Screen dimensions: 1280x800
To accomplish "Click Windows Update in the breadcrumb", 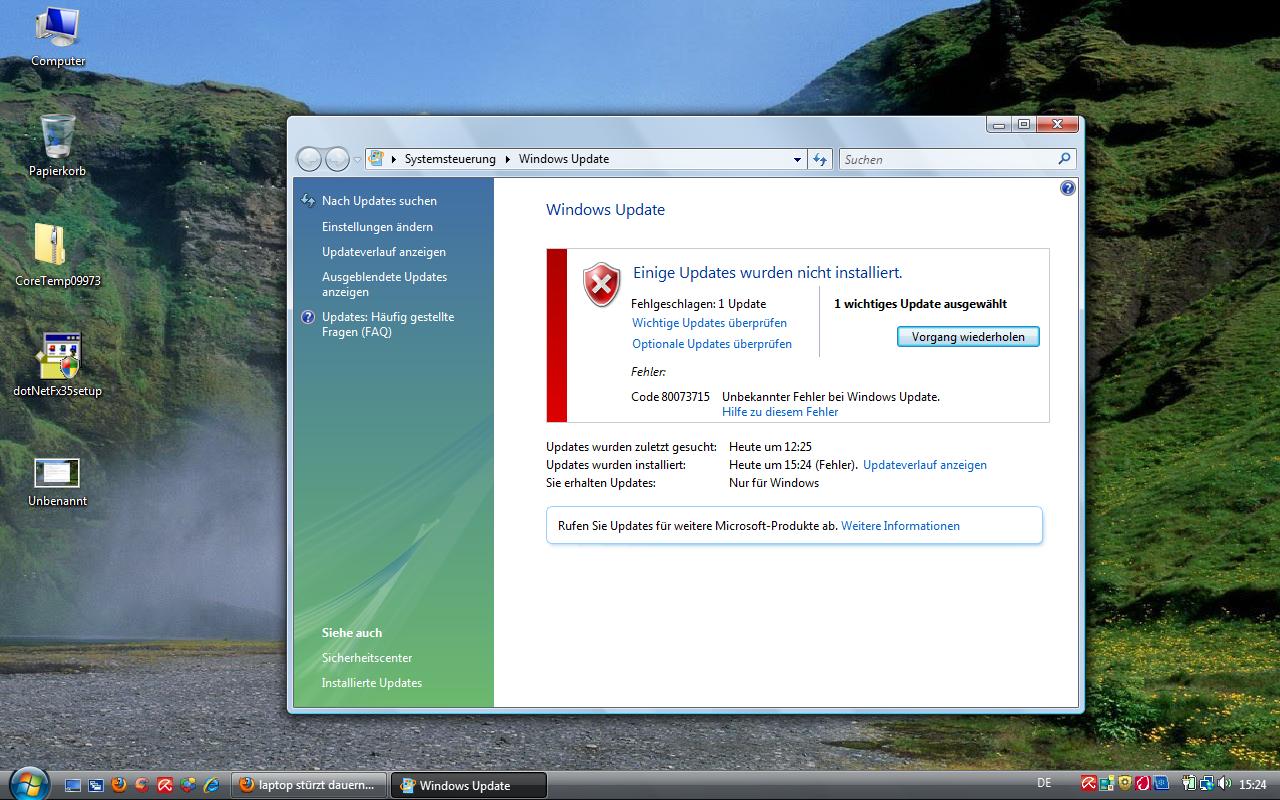I will [x=564, y=159].
